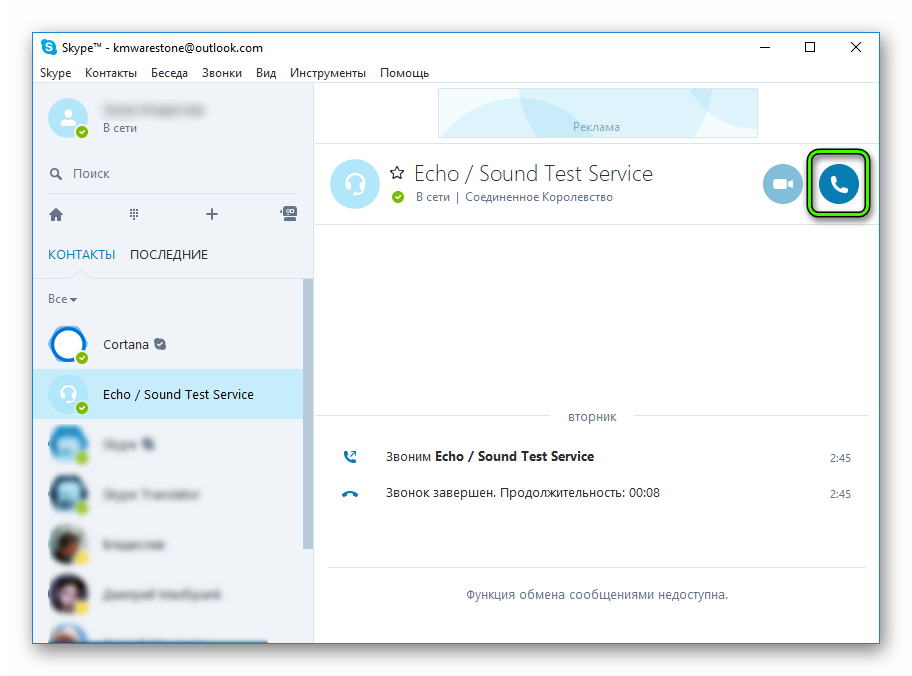
Task: Open the dial pad icon
Action: point(134,214)
